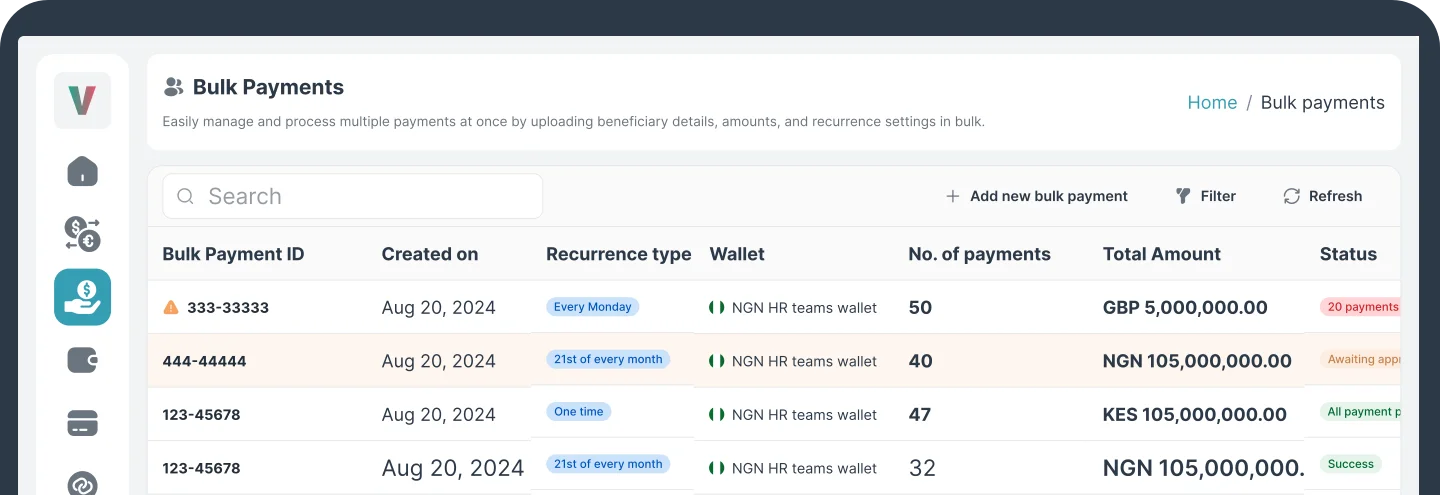Click Recurrence type column header

click(618, 254)
